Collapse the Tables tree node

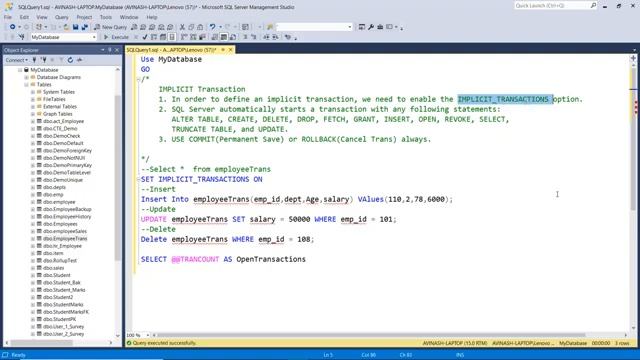pyautogui.click(x=26, y=84)
